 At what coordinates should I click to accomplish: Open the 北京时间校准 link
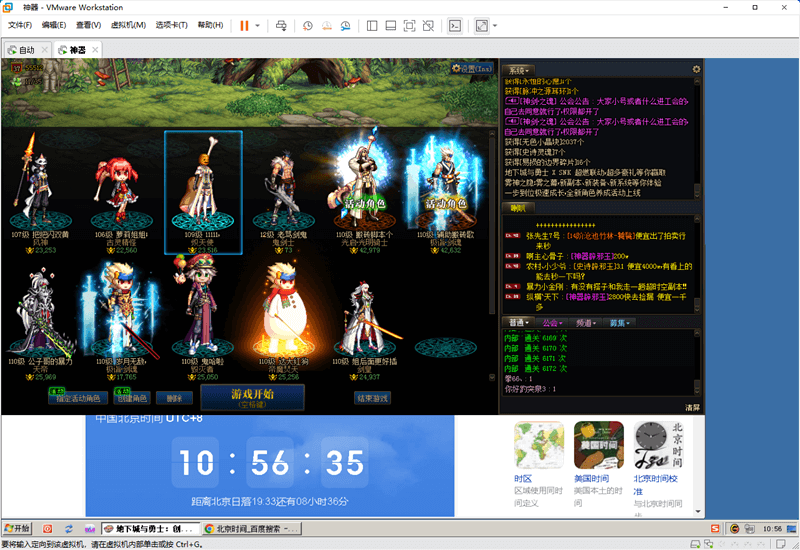pos(655,485)
